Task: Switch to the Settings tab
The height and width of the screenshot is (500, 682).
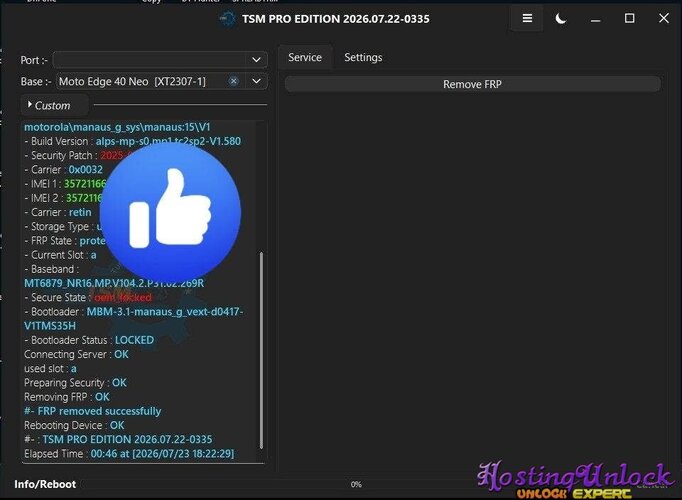Action: tap(363, 57)
